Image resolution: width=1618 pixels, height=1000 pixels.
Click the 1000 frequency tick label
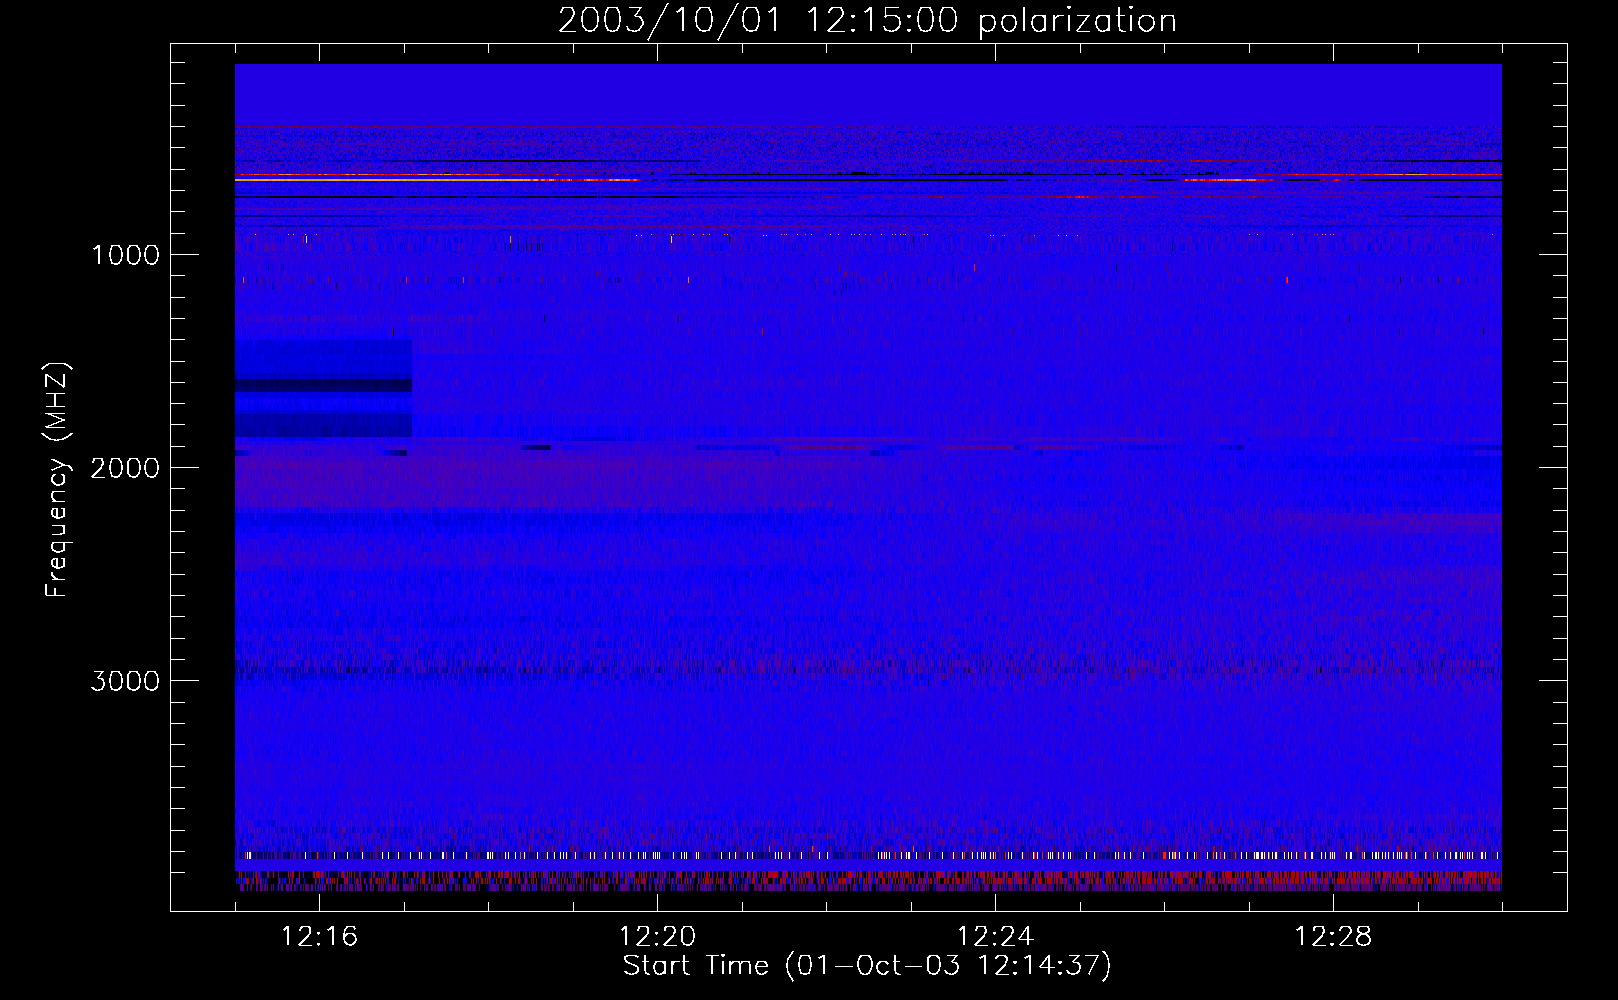pos(125,255)
